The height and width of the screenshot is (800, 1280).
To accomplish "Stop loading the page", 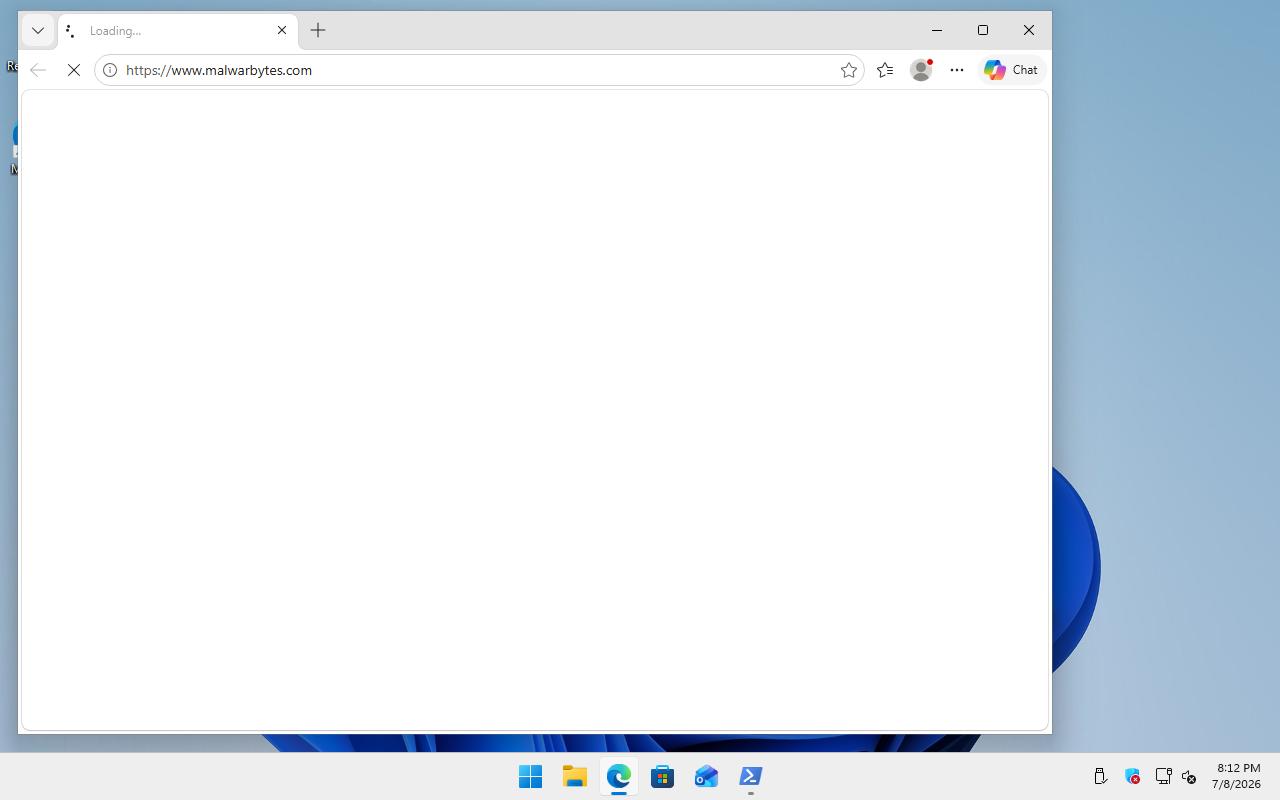I will 74,70.
